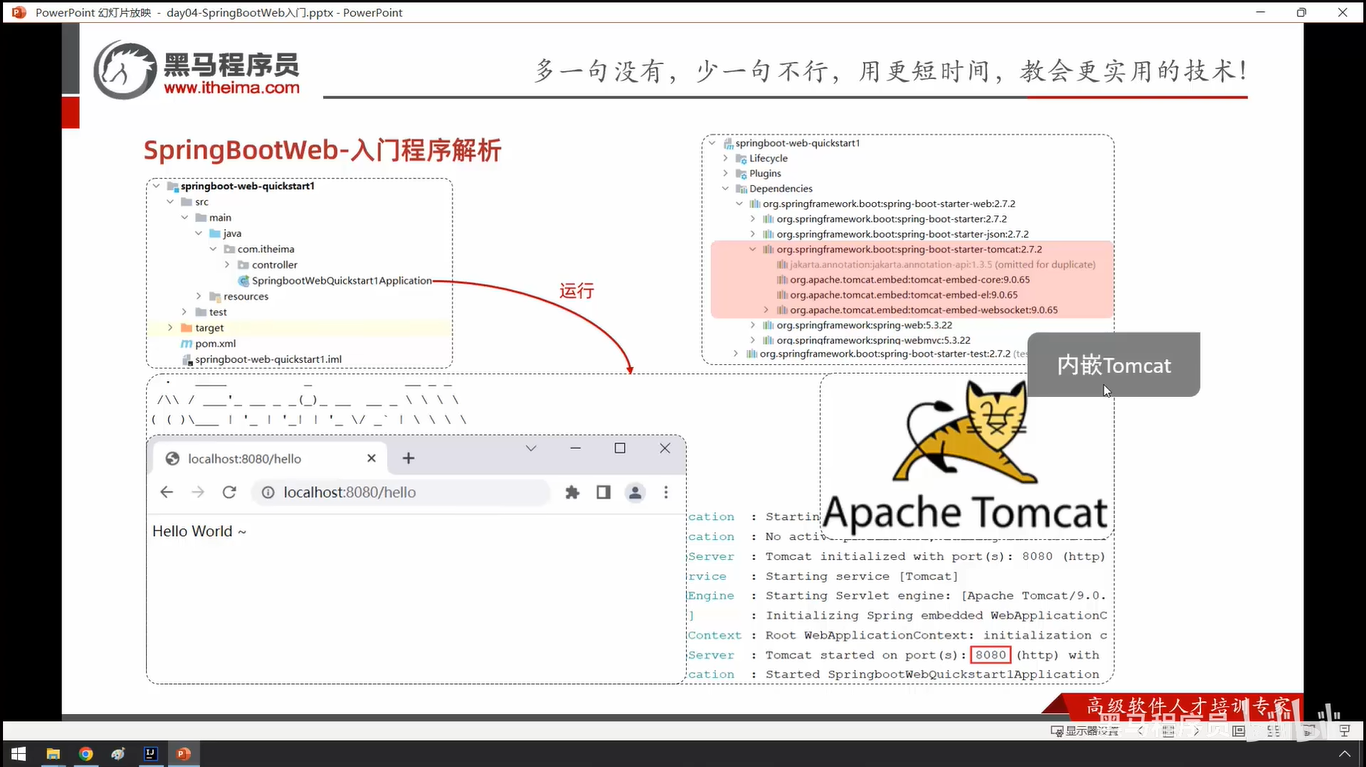Expand the controller package node
The height and width of the screenshot is (767, 1366).
tap(227, 265)
